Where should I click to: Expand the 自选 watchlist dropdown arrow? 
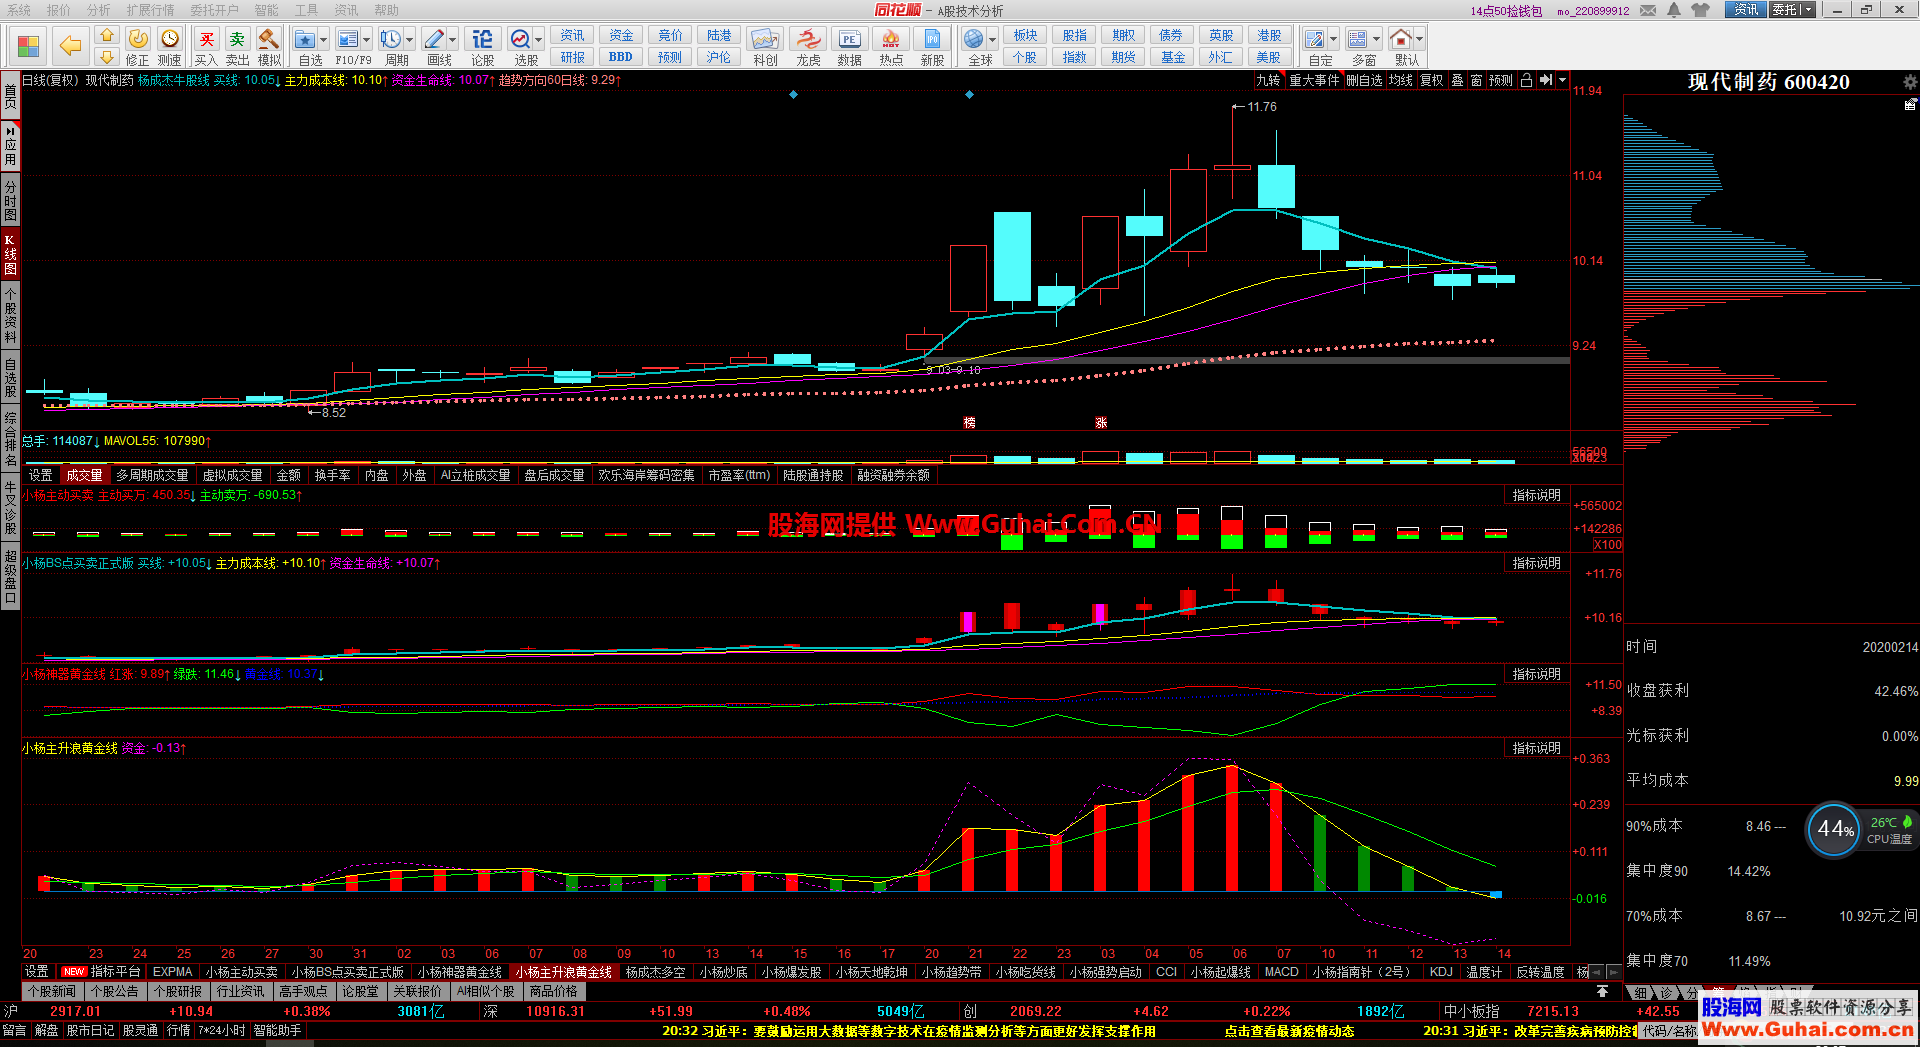(x=324, y=40)
